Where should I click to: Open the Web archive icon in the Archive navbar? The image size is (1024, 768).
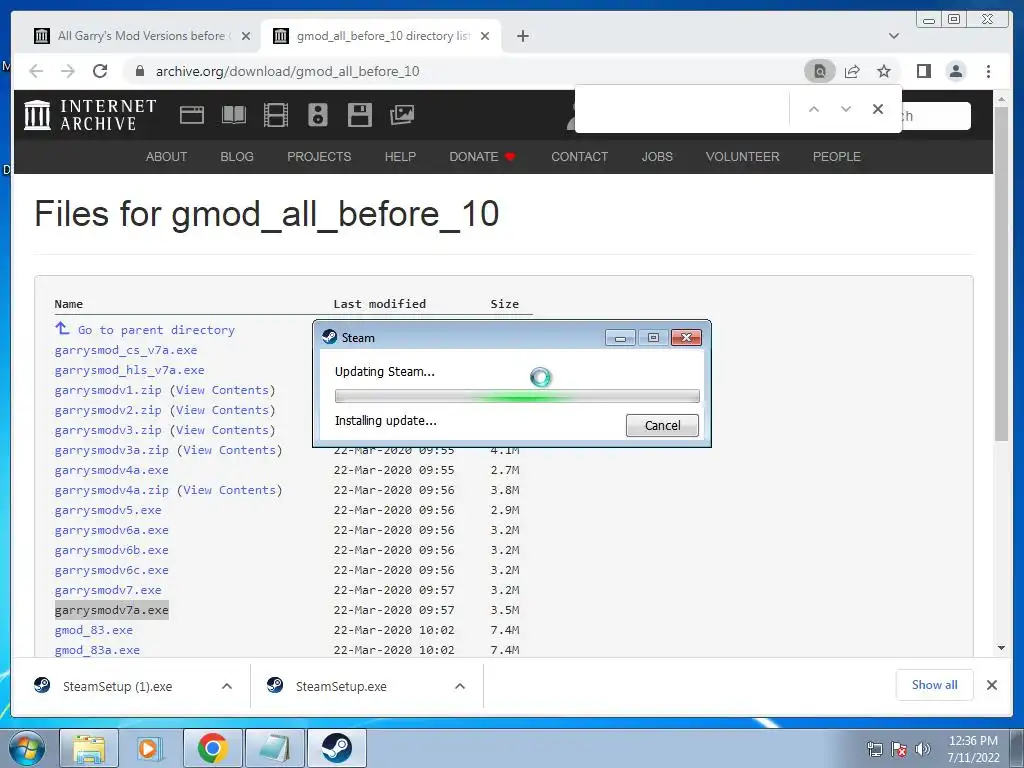pos(191,115)
